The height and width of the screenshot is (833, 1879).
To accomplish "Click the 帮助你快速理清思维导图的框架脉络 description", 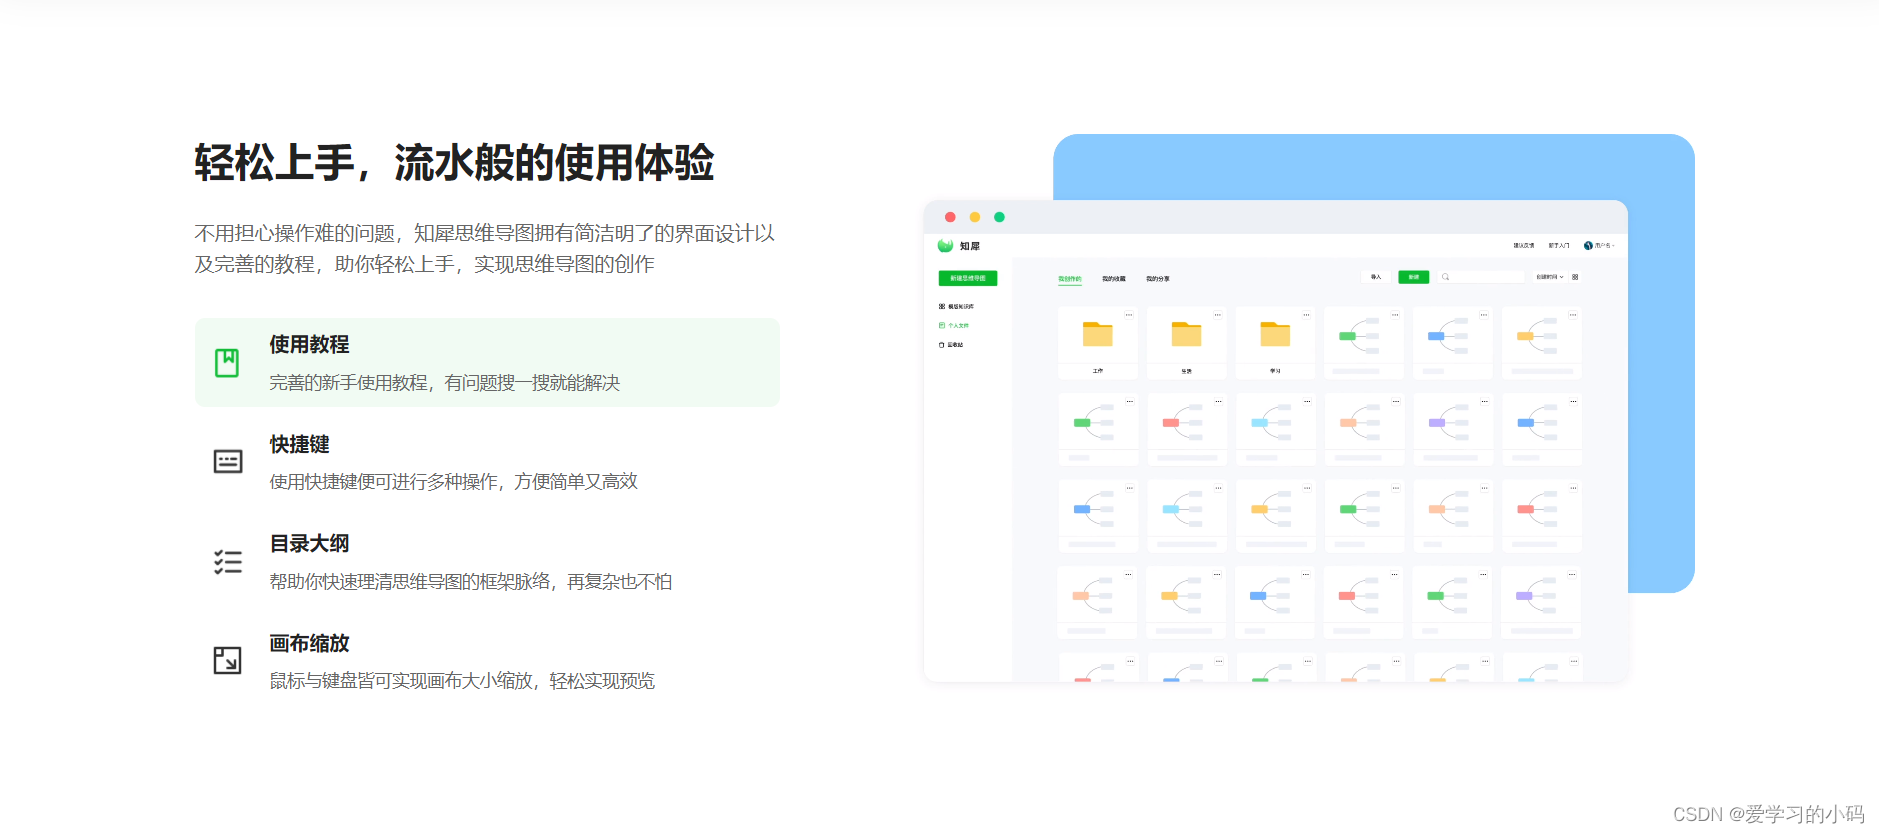I will click(471, 582).
